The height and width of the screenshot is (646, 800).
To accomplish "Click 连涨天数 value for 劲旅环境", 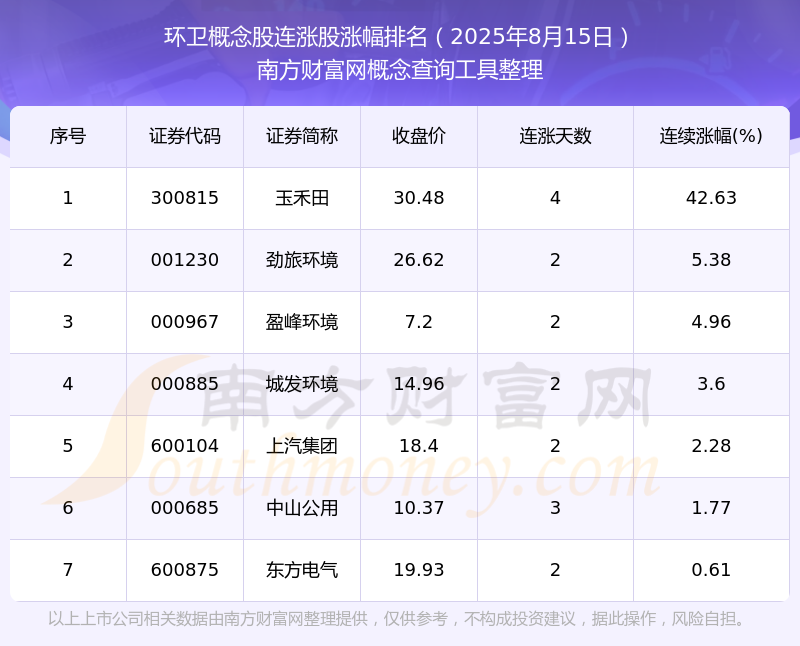I will pyautogui.click(x=555, y=260).
